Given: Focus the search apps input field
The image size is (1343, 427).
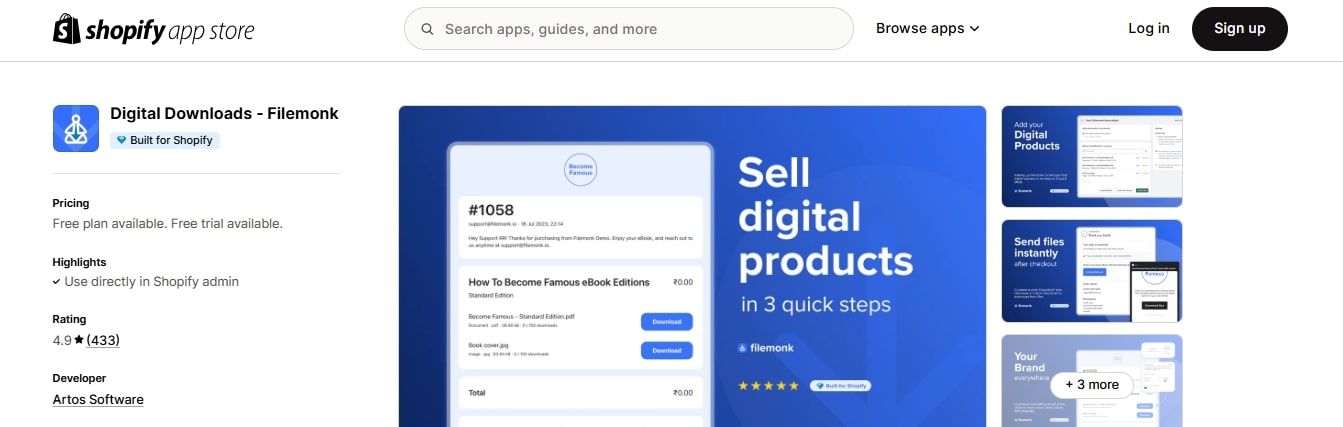Looking at the screenshot, I should click(628, 29).
